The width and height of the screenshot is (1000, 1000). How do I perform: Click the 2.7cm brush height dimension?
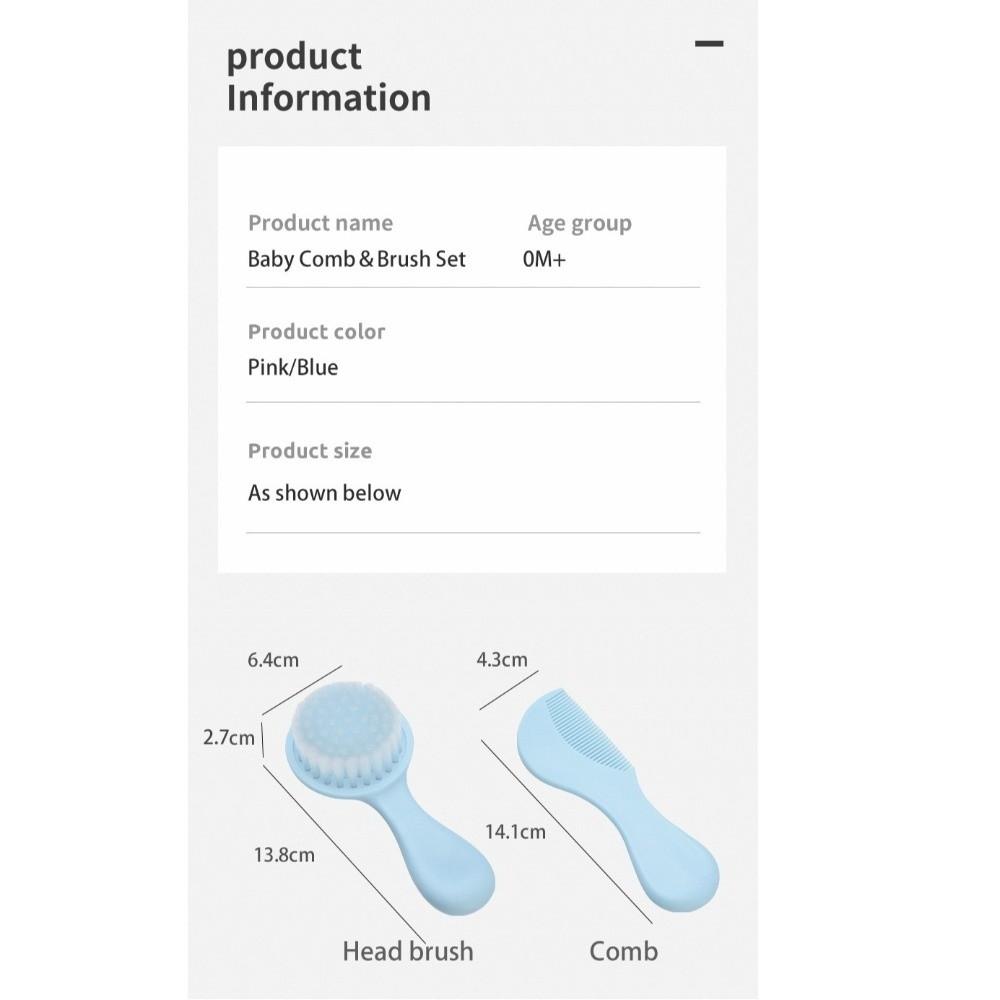[x=228, y=738]
